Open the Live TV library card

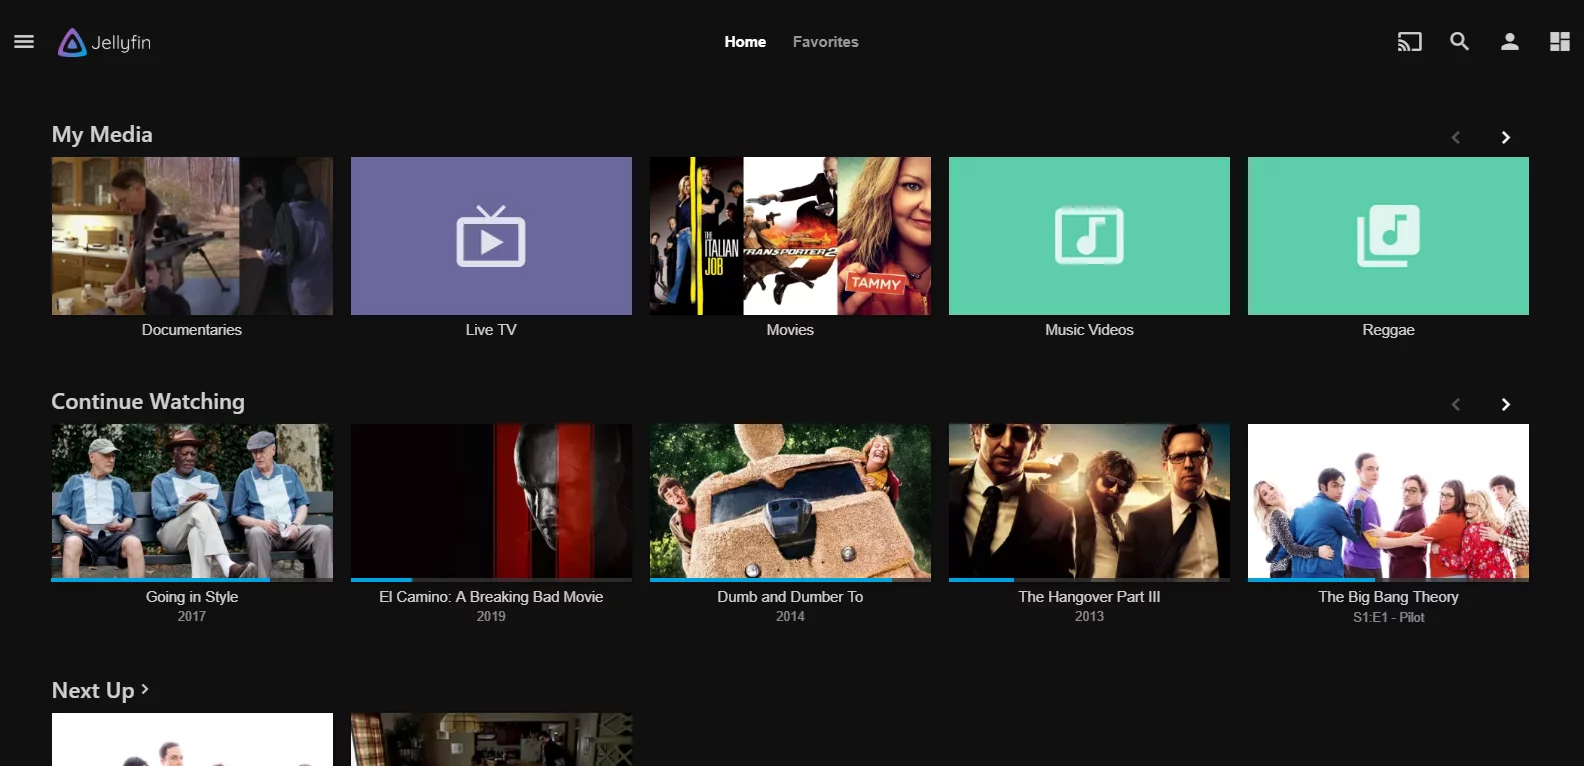491,236
